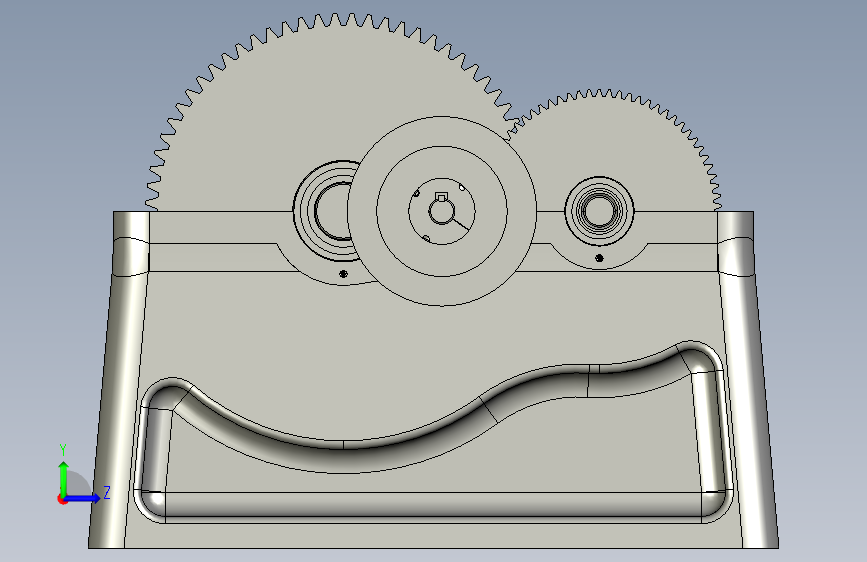The width and height of the screenshot is (867, 562).
Task: Click the blue Z axis arrow of the triad
Action: (x=83, y=498)
